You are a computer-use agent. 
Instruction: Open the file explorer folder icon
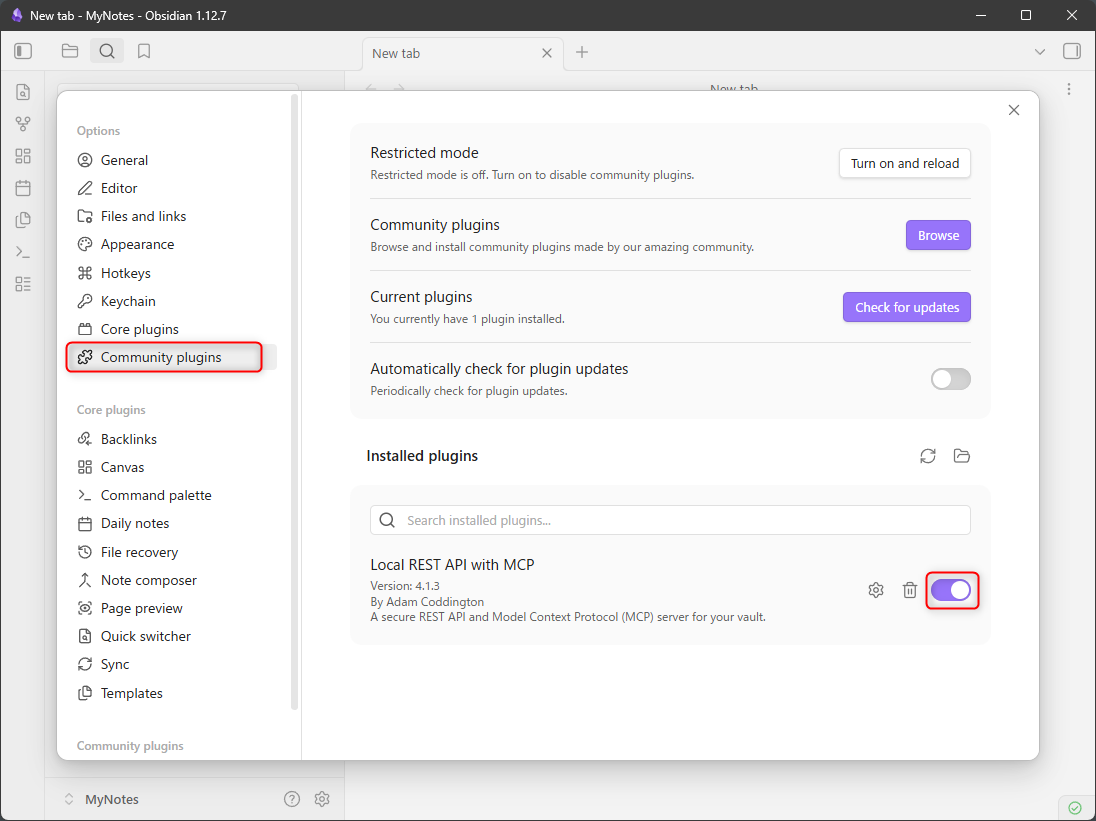click(x=70, y=51)
